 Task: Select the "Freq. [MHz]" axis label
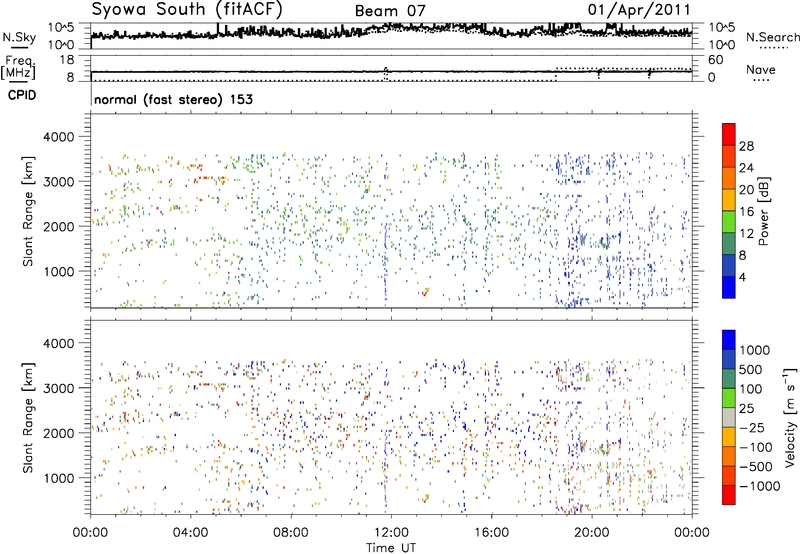pyautogui.click(x=20, y=67)
